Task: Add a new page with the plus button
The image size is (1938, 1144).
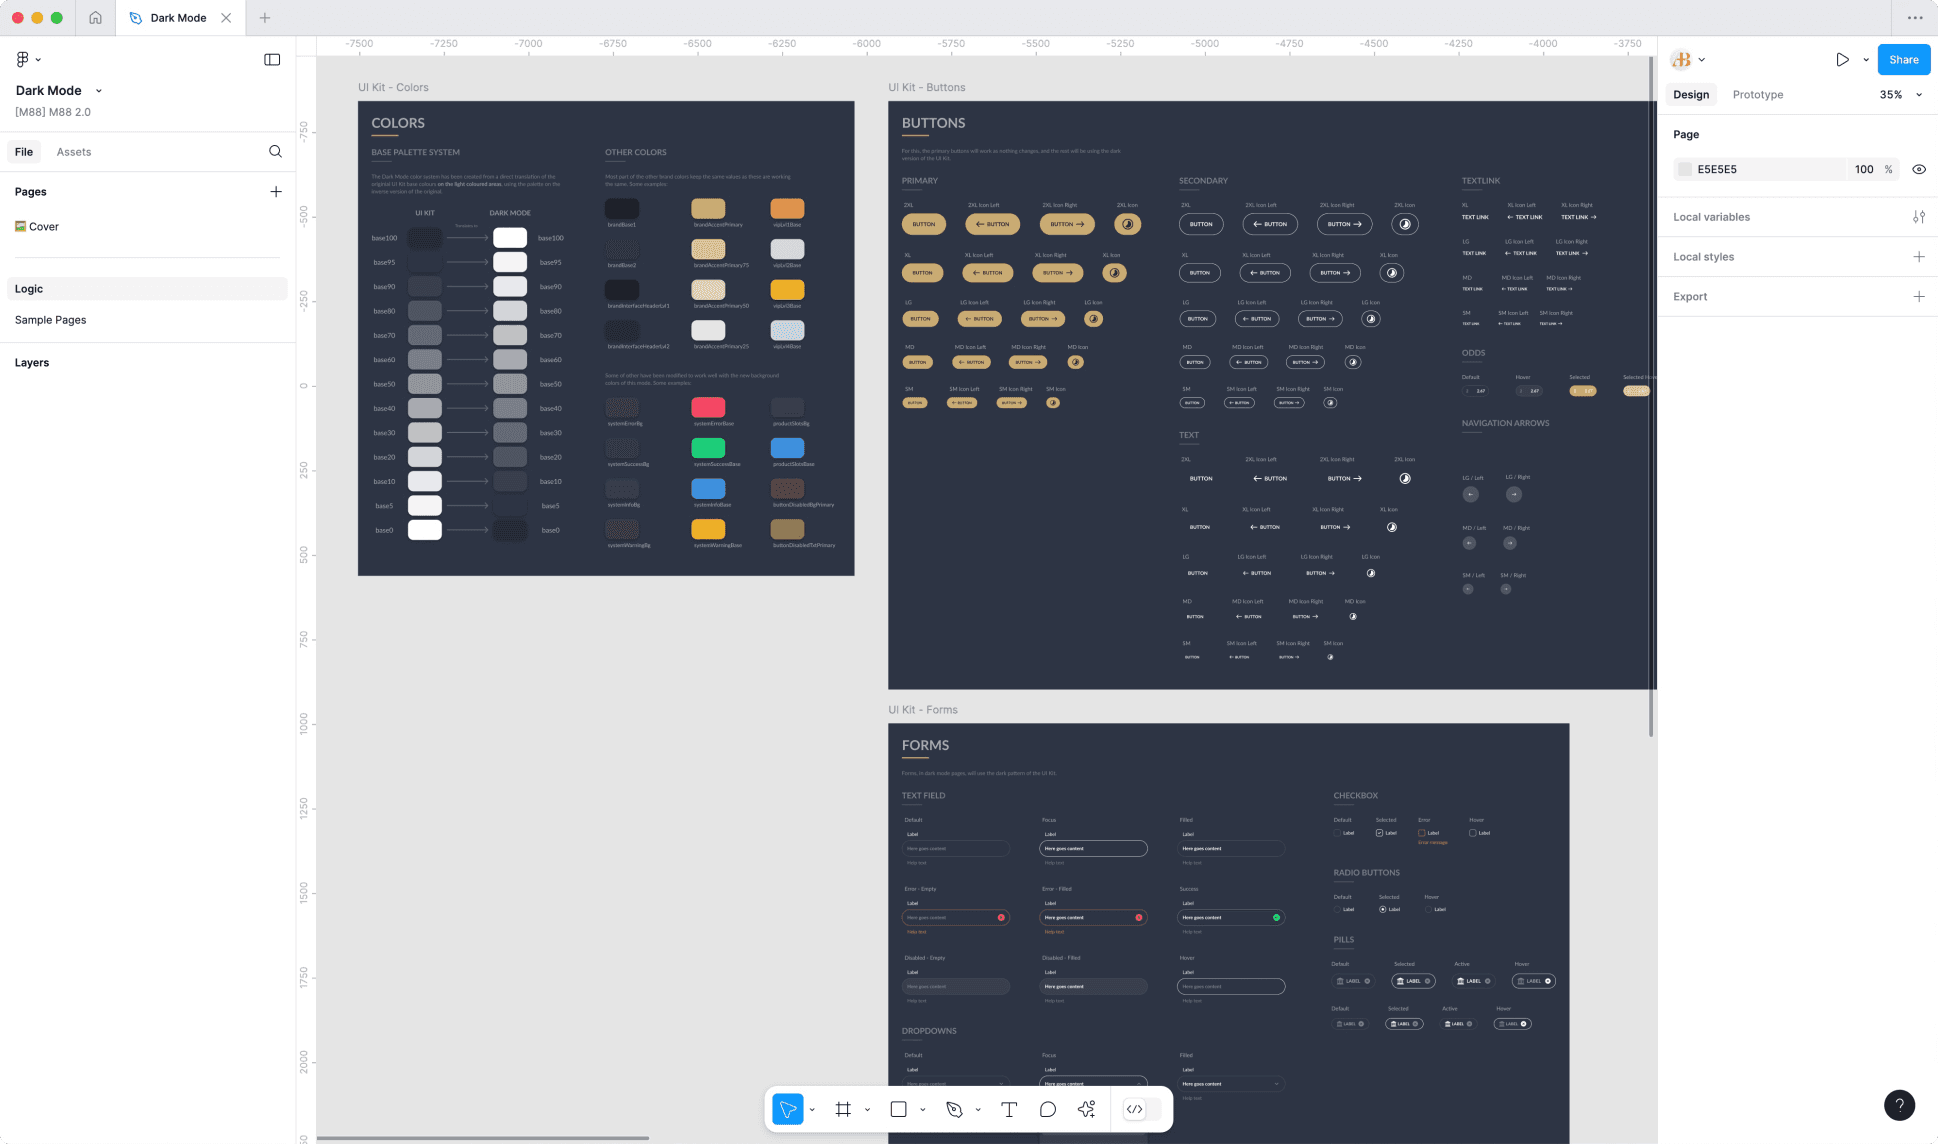Action: (x=276, y=191)
